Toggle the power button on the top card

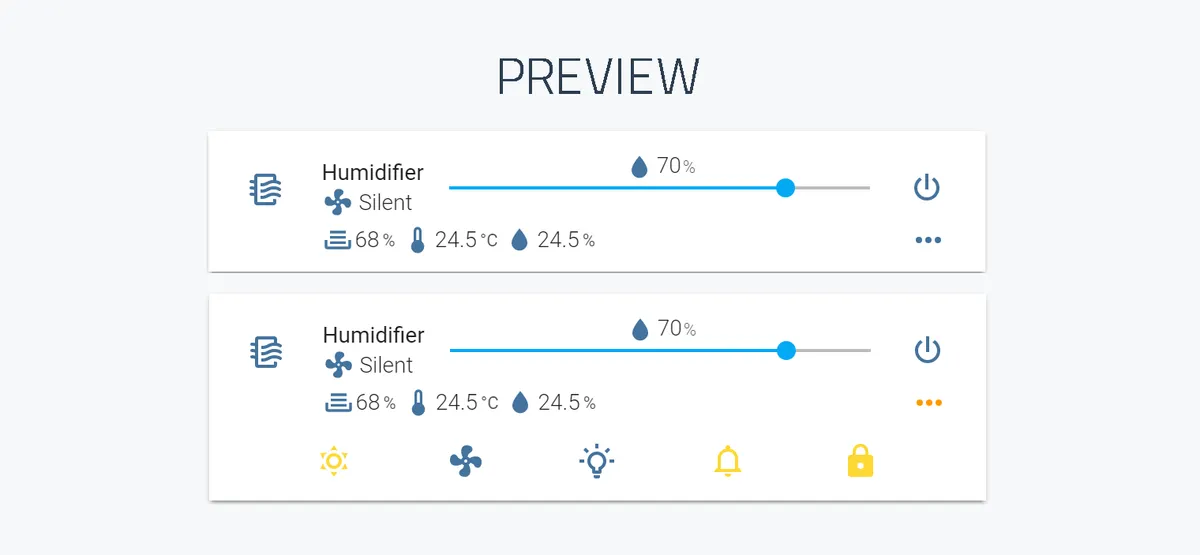[x=927, y=187]
